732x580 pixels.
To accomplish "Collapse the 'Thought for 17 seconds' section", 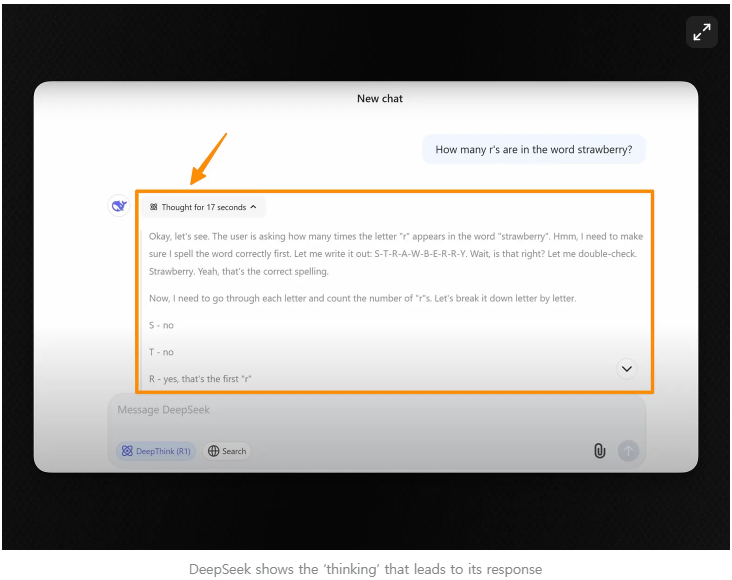I will pos(204,207).
